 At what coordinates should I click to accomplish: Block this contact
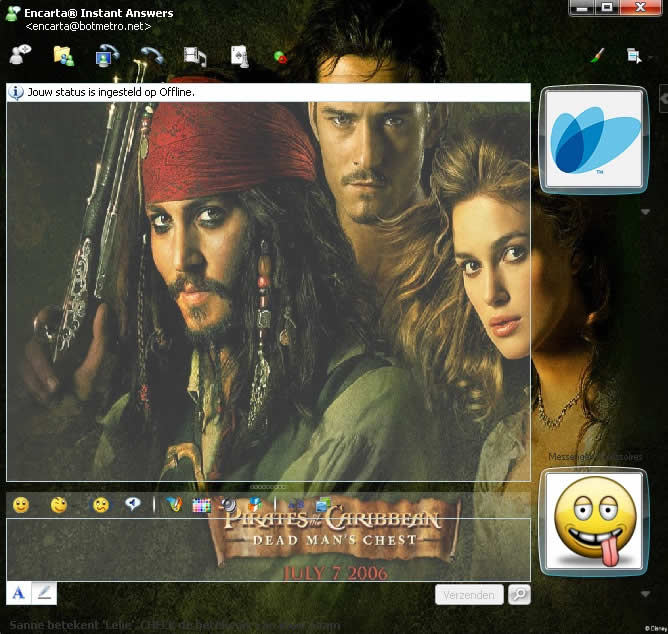tap(280, 57)
